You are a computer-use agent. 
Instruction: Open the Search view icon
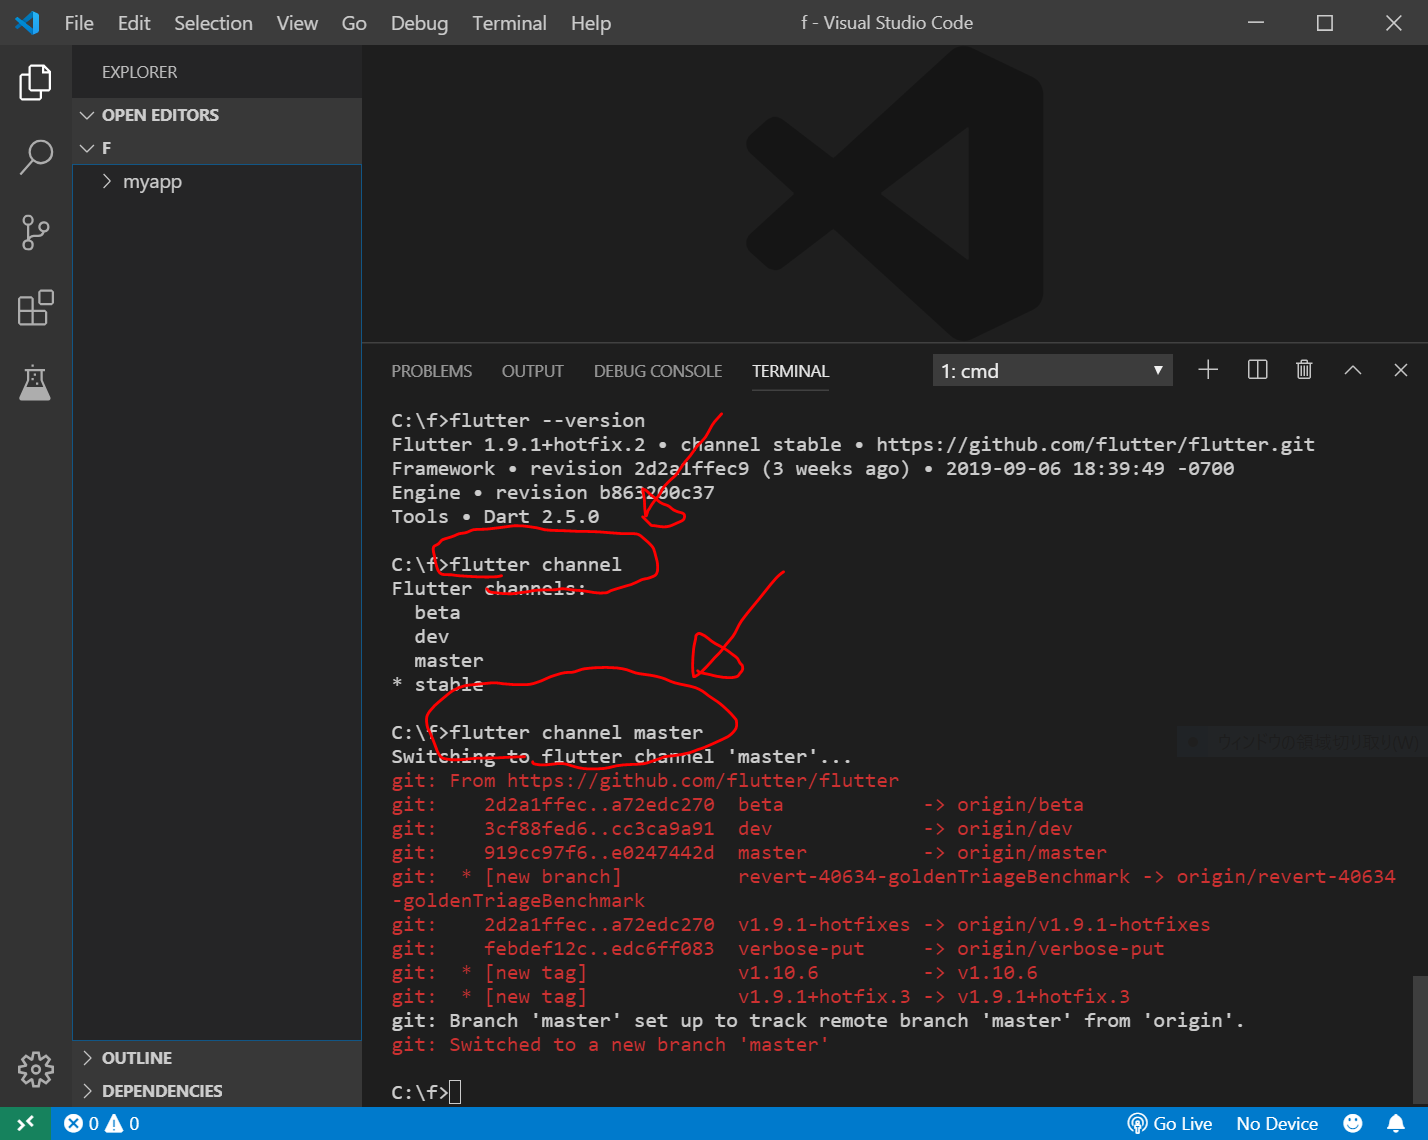point(35,157)
